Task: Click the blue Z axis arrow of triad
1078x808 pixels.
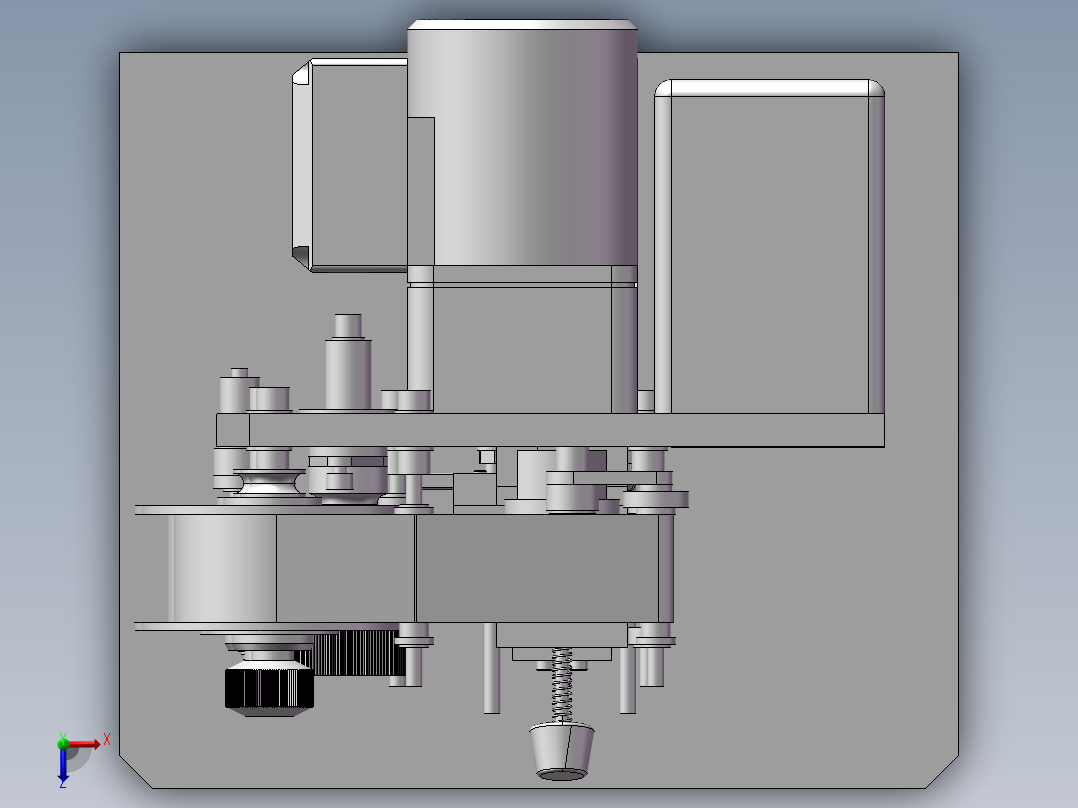Action: 63,765
